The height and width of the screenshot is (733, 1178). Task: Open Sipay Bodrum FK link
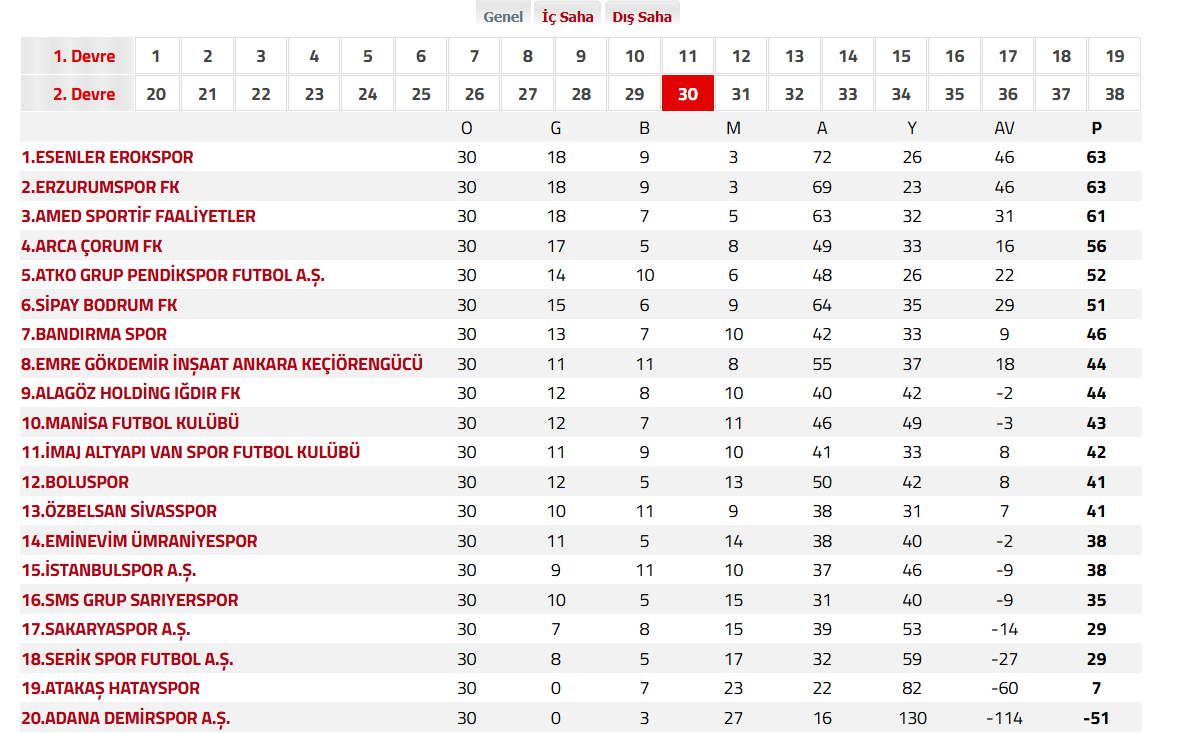(x=99, y=305)
